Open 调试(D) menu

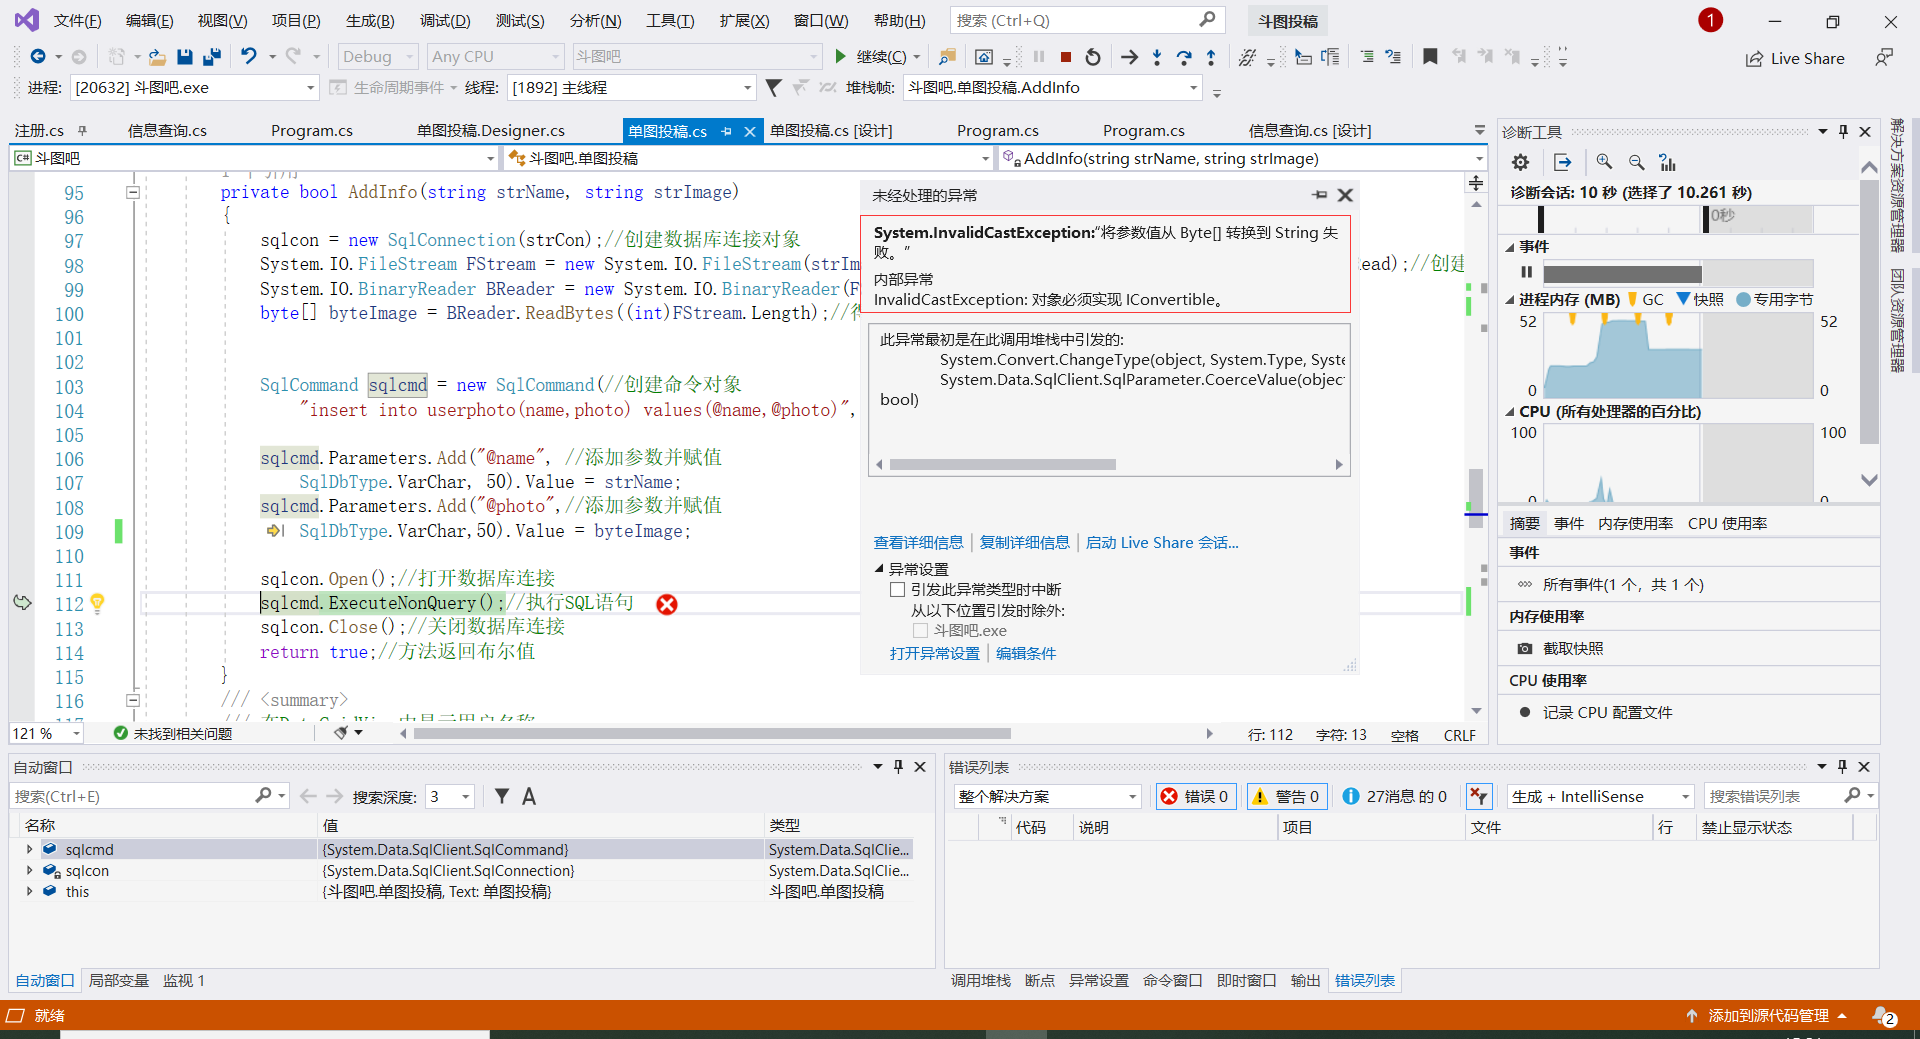444,21
